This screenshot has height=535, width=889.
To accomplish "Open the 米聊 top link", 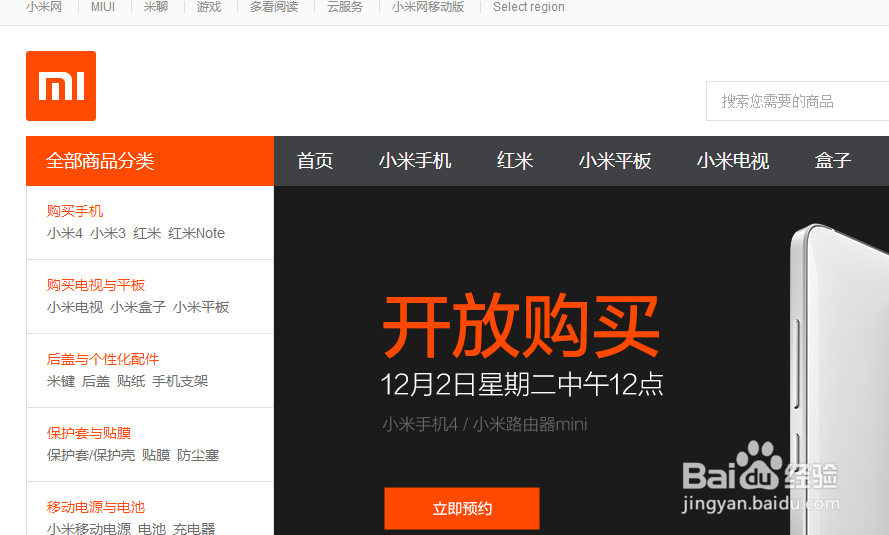I will pyautogui.click(x=155, y=7).
